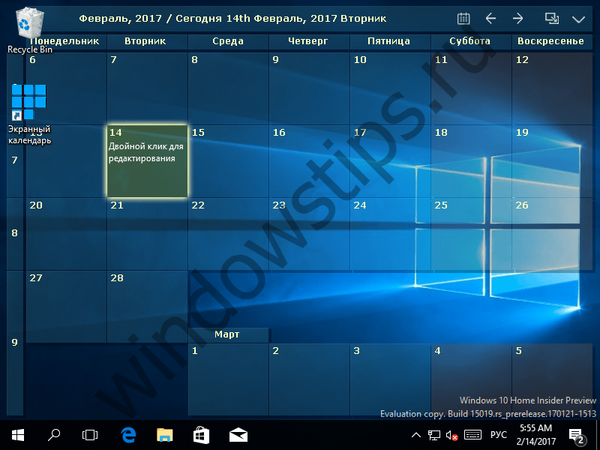Select March day 5
The height and width of the screenshot is (450, 600).
tap(552, 379)
